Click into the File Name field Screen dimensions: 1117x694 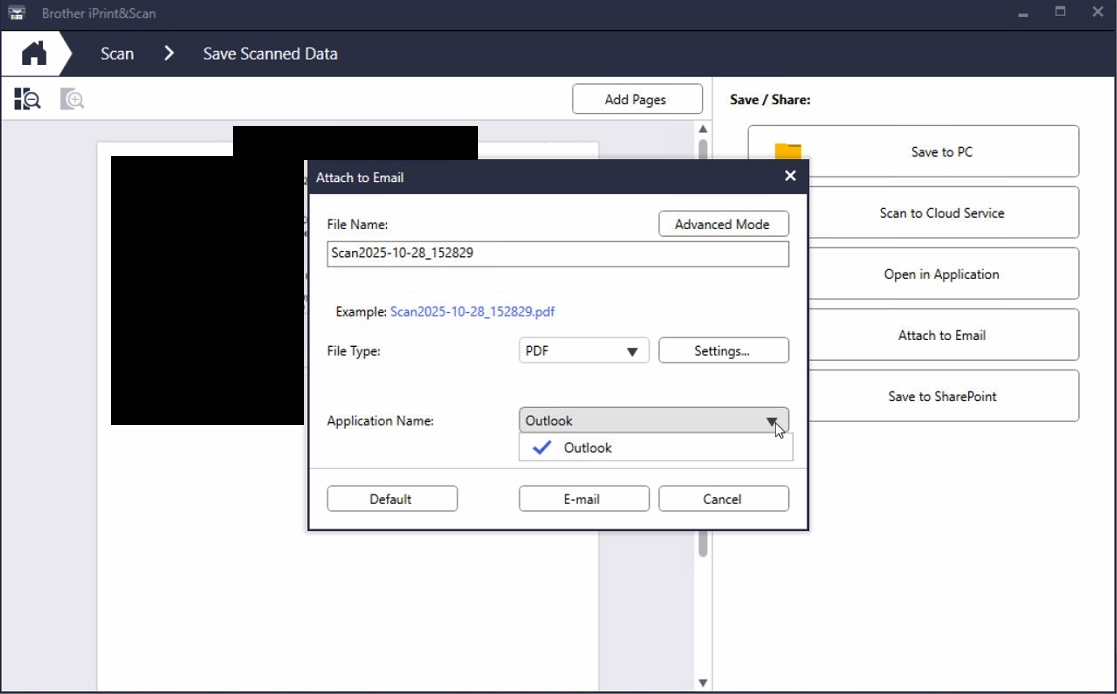click(x=557, y=254)
